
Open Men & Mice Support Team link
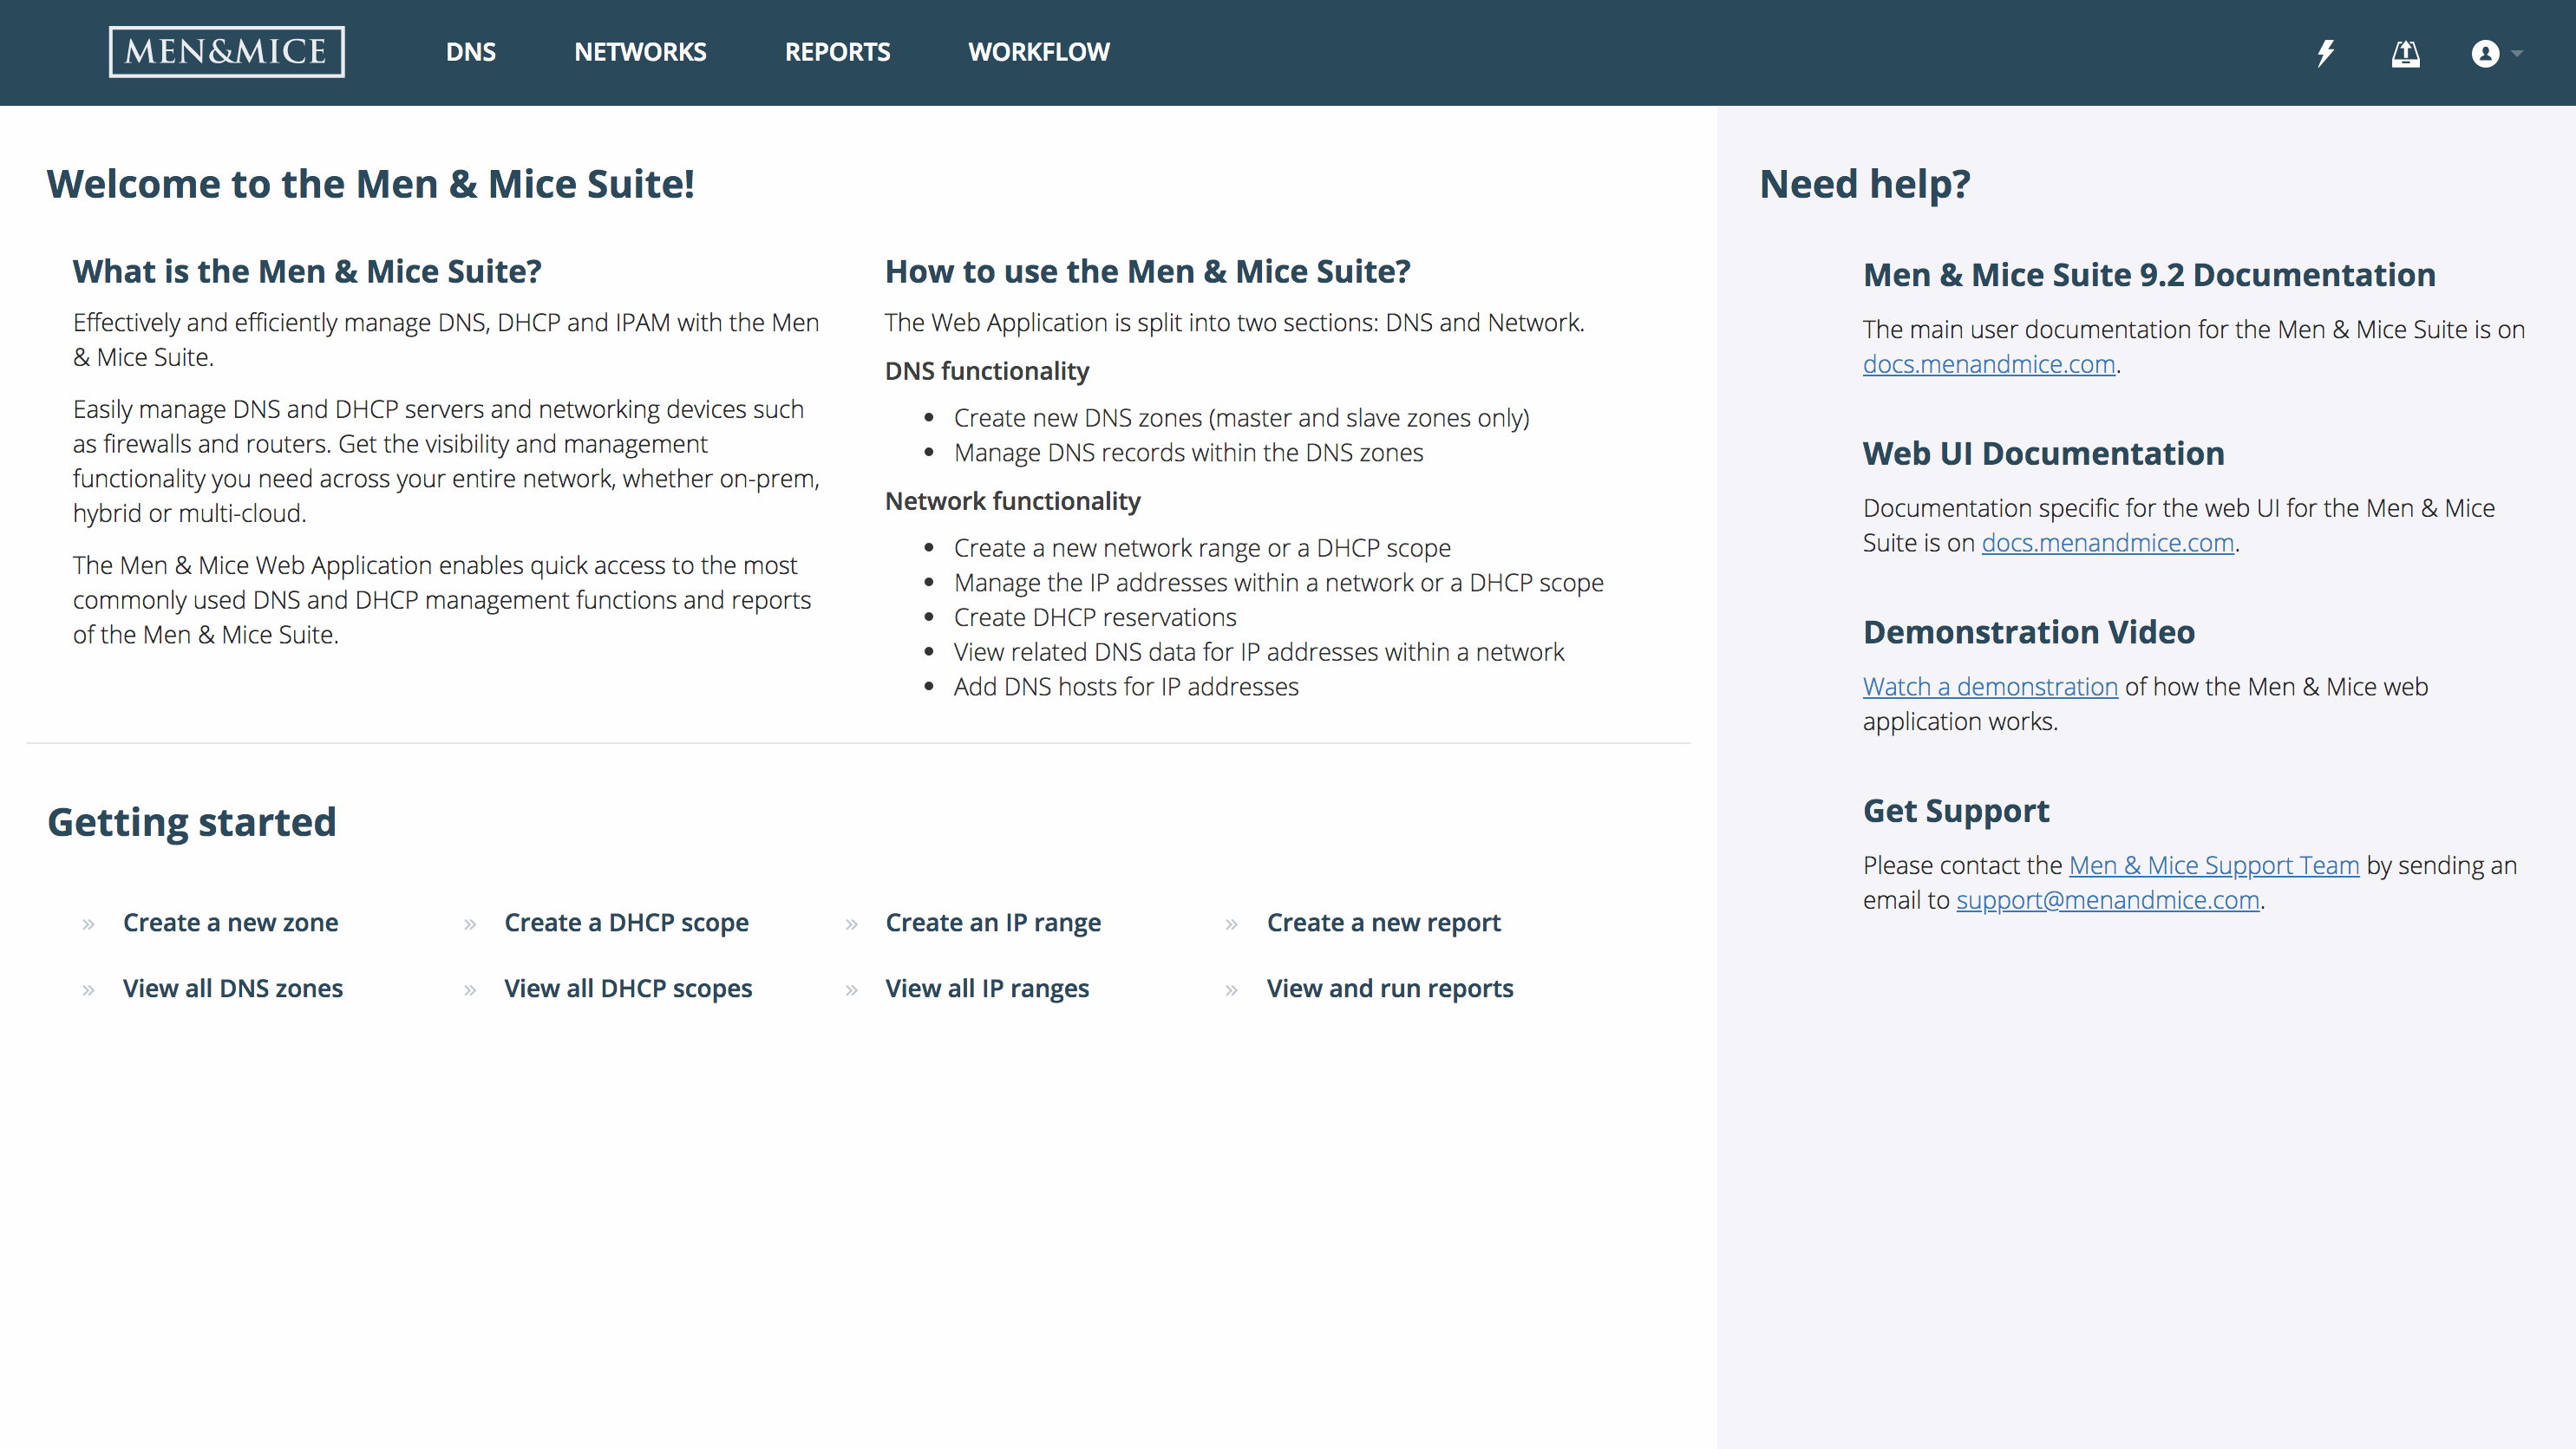[x=2213, y=865]
